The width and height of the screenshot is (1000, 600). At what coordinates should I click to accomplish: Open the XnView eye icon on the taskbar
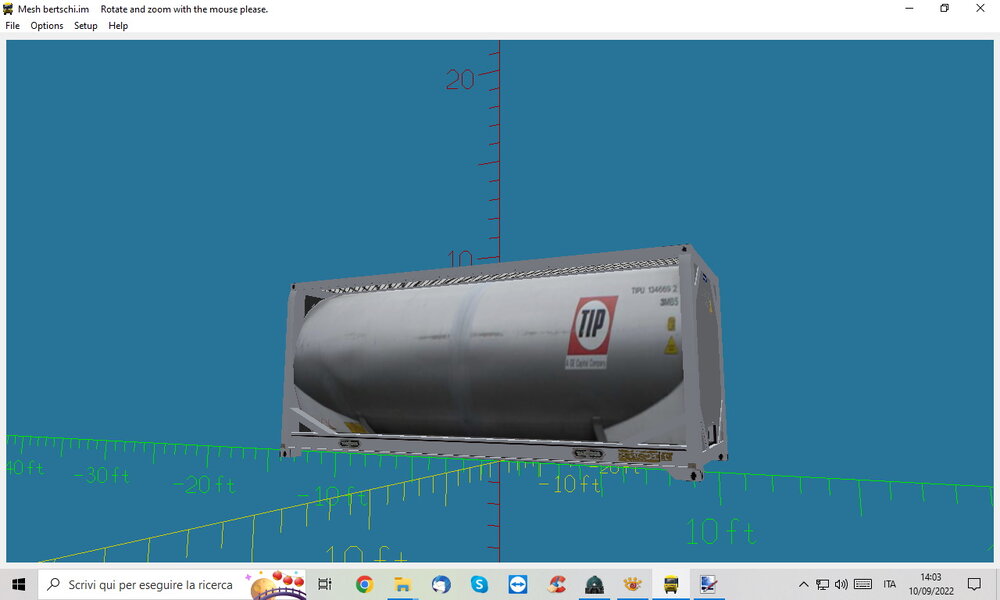coord(633,584)
